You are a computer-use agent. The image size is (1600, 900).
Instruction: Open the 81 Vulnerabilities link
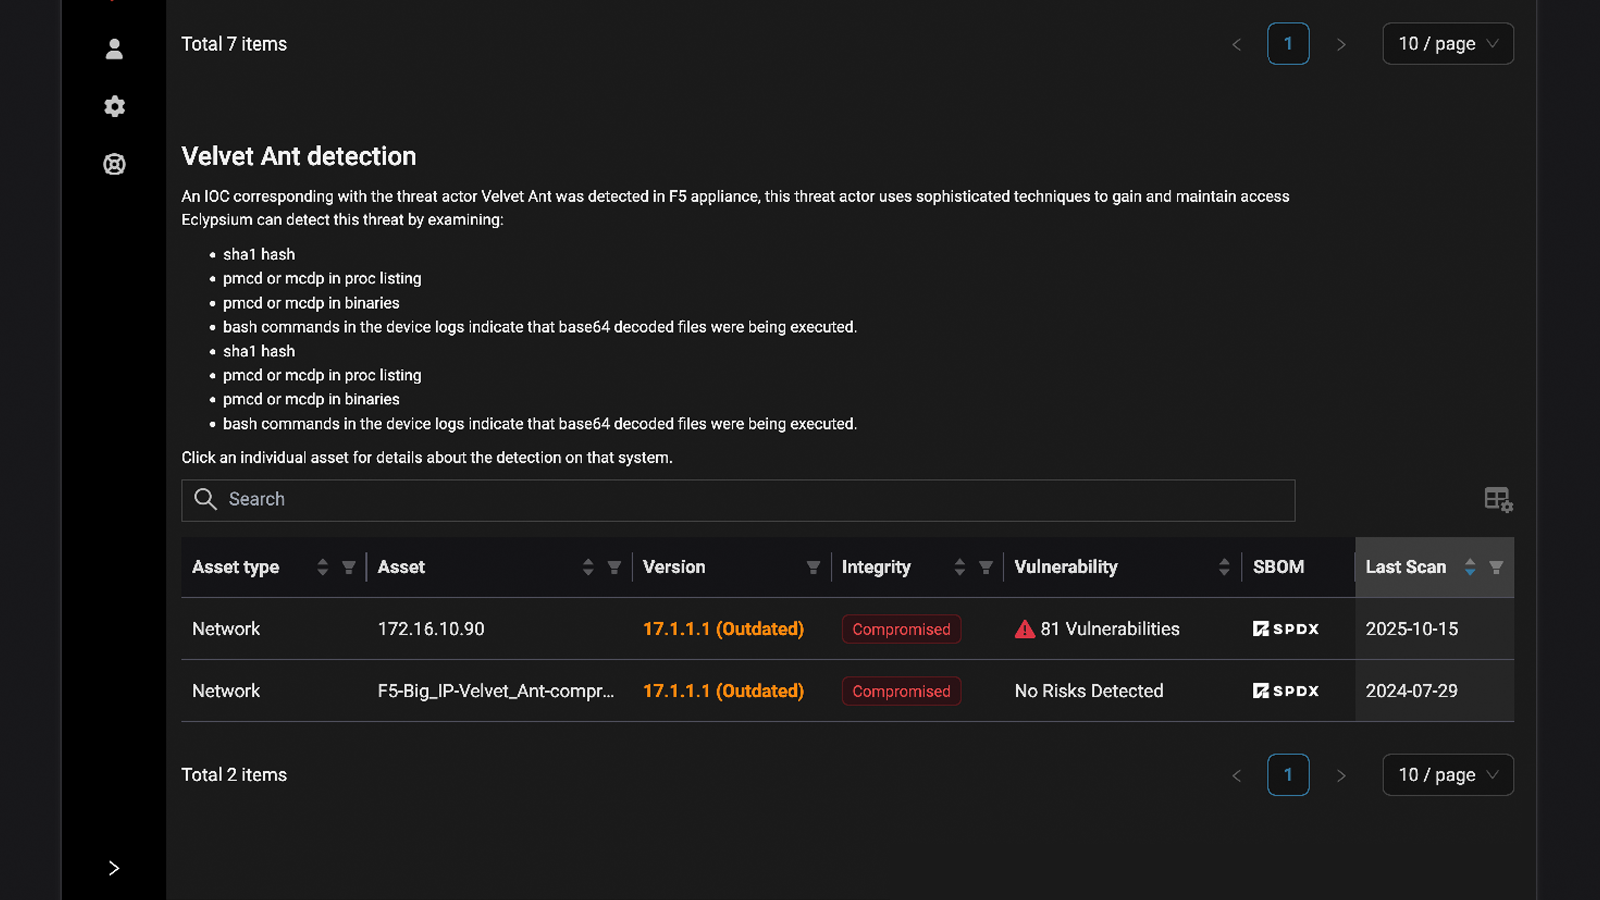coord(1109,629)
